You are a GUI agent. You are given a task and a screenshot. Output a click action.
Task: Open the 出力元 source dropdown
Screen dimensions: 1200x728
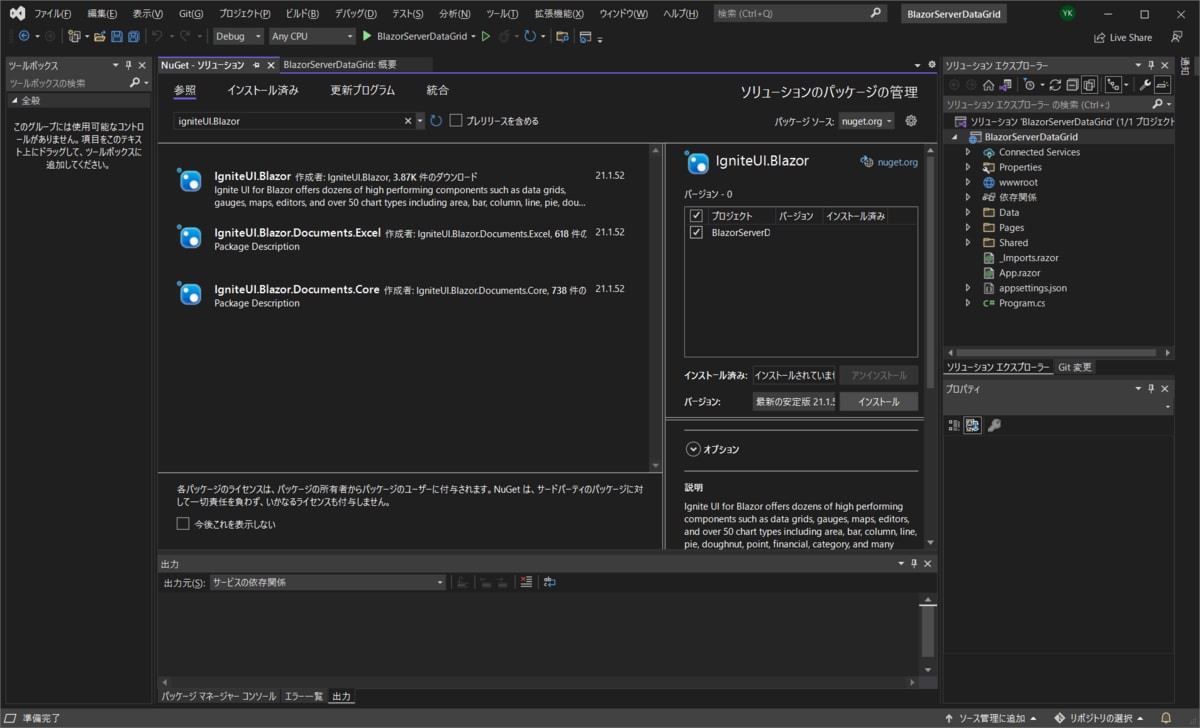[327, 582]
